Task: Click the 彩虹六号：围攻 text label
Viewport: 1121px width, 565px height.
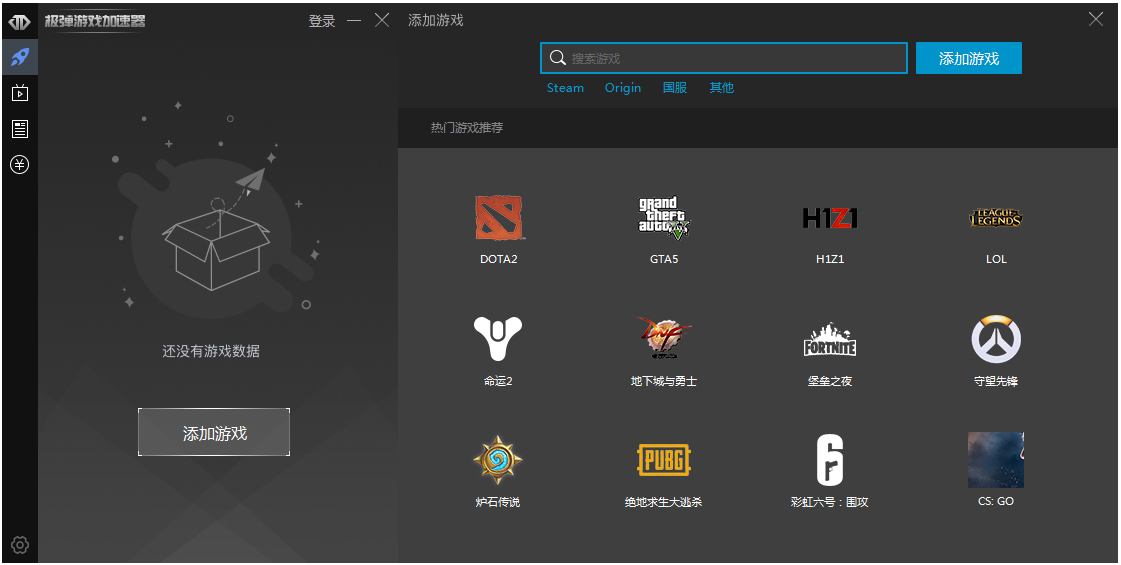Action: (x=830, y=502)
